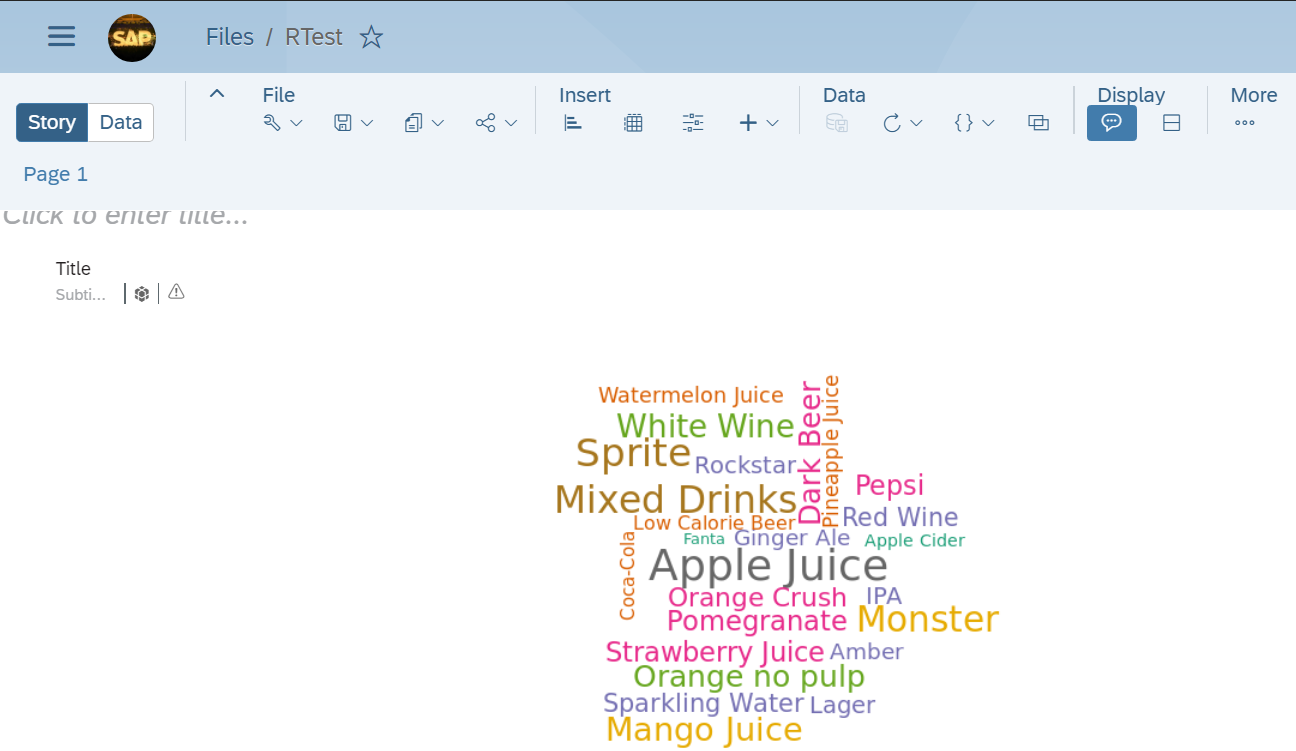Click the cube model icon under Title
1296x751 pixels.
[x=142, y=294]
